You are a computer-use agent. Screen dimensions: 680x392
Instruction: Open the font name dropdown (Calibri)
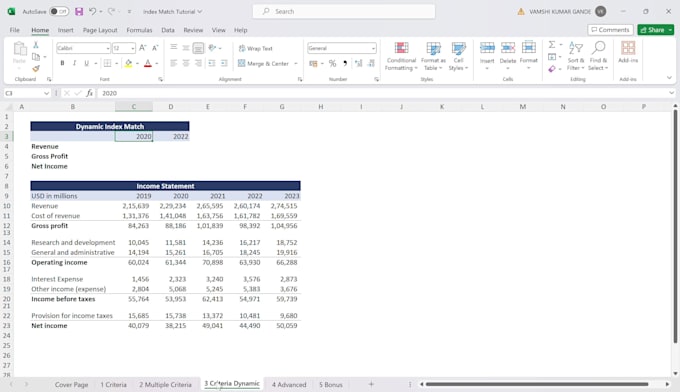(108, 49)
